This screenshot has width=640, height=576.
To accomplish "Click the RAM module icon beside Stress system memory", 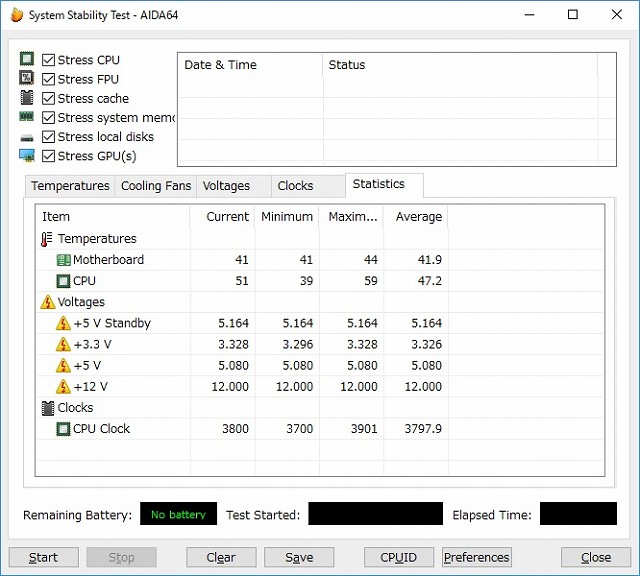I will pyautogui.click(x=27, y=117).
